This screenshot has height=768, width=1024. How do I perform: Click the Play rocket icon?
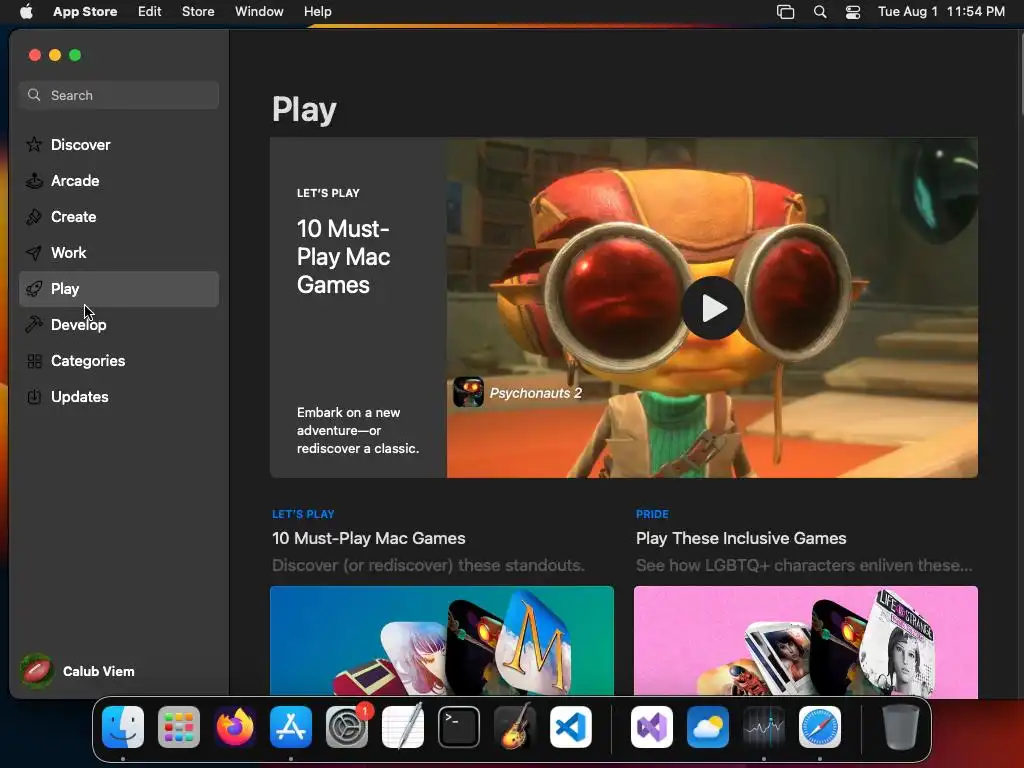point(34,289)
